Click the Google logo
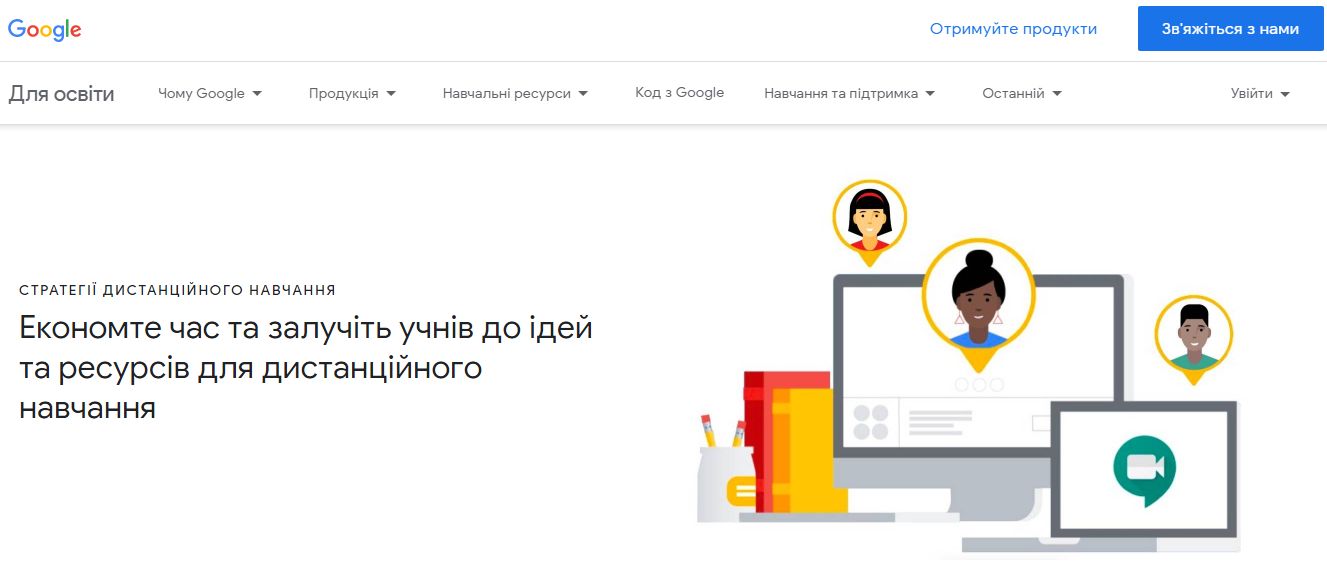Image resolution: width=1327 pixels, height=567 pixels. 45,29
